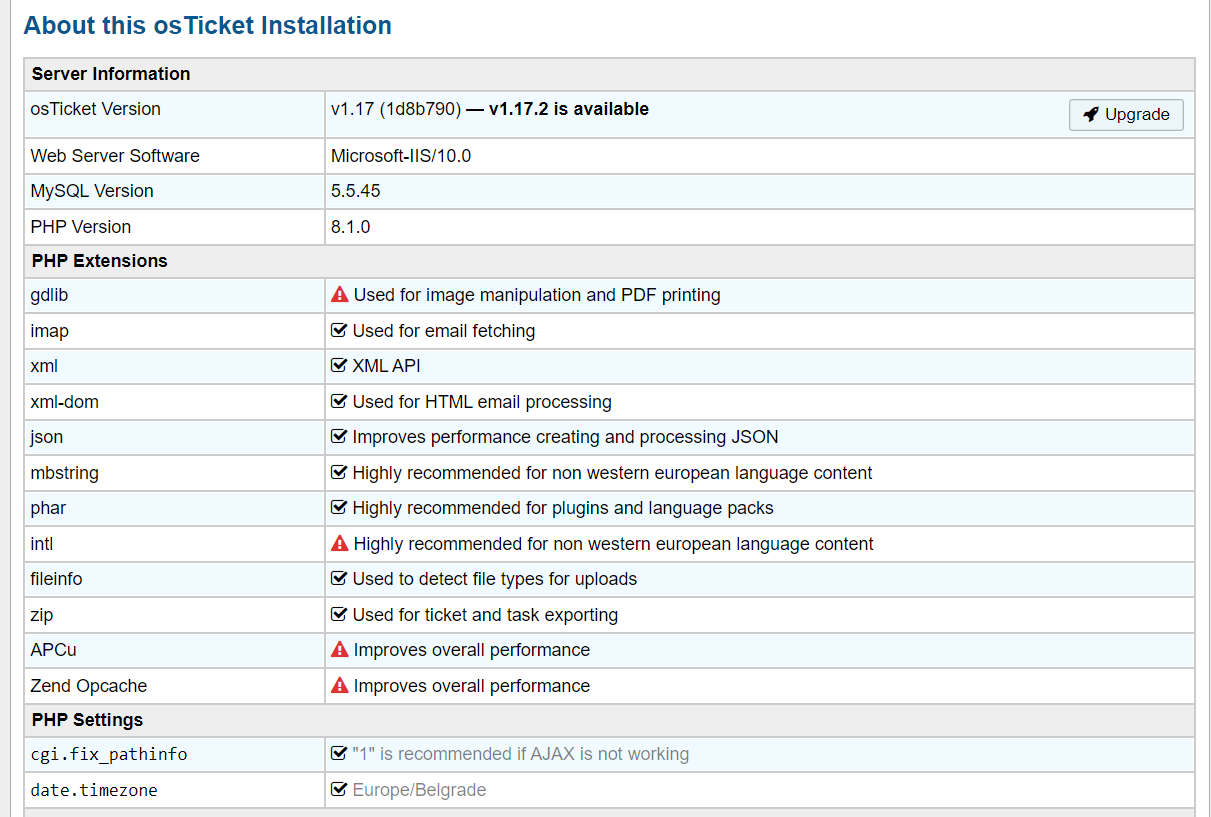This screenshot has height=817, width=1211.
Task: Click the PHP Settings section header
Action: tap(87, 720)
